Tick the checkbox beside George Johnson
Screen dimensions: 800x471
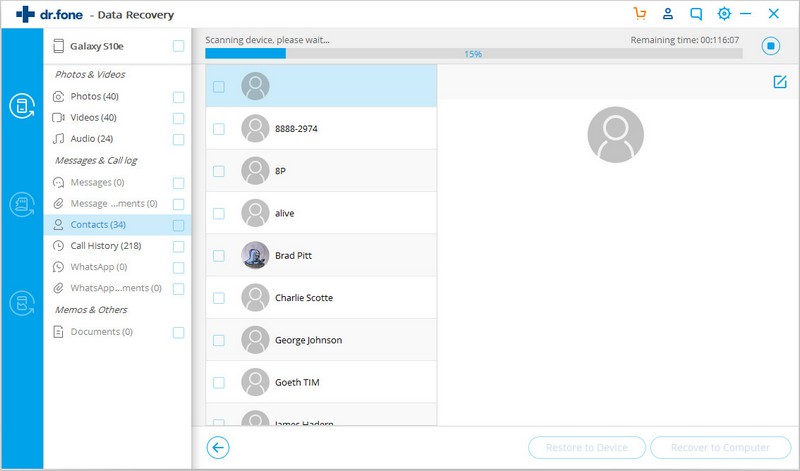pos(219,340)
